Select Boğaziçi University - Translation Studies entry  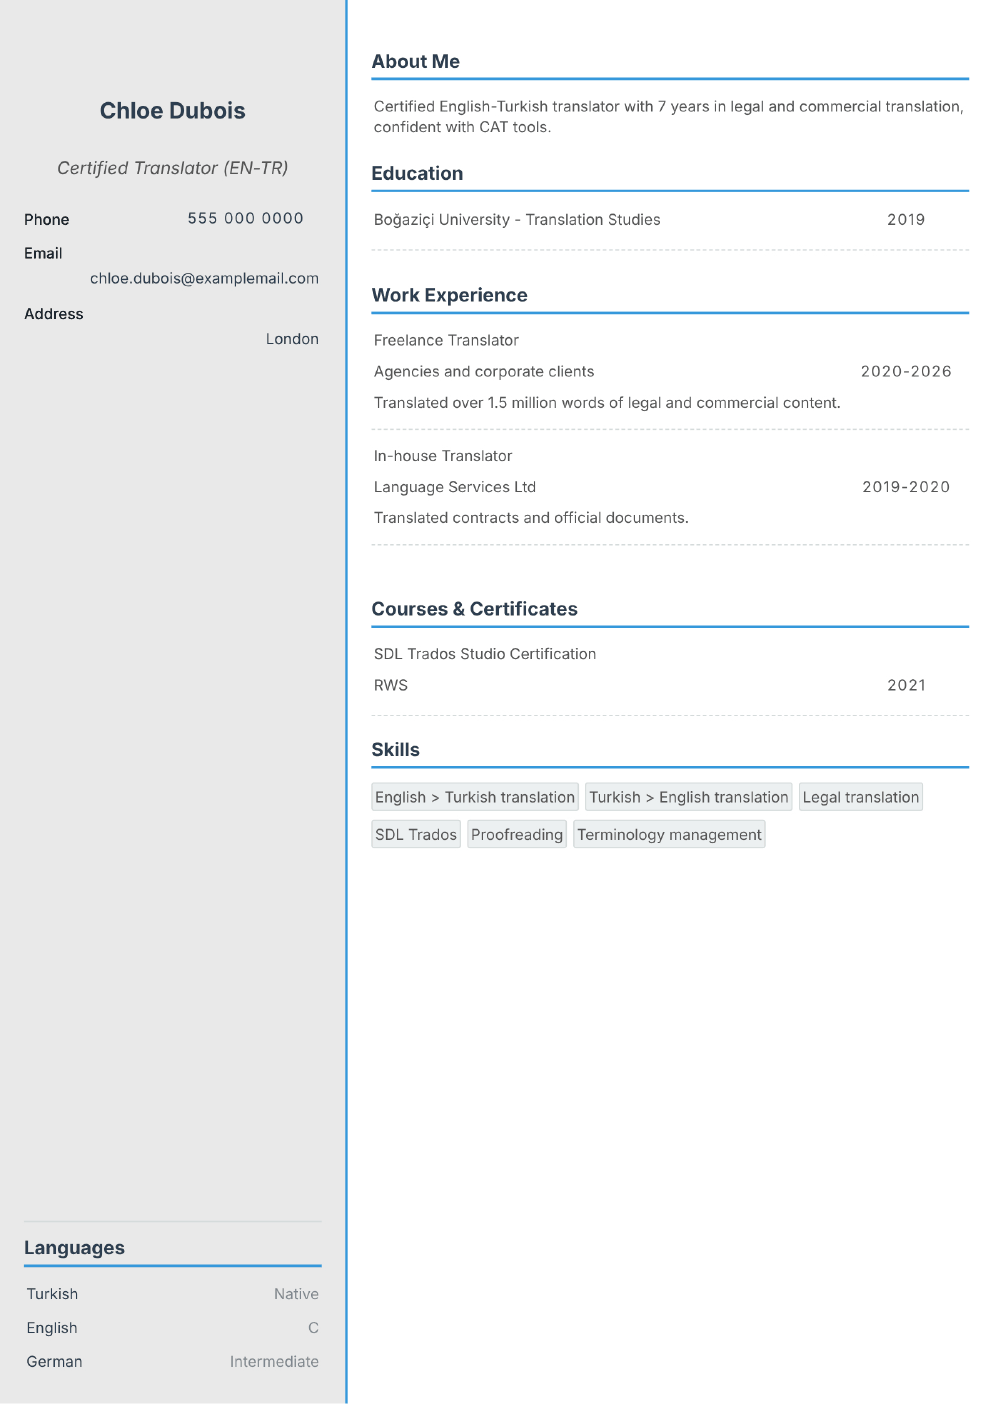pyautogui.click(x=517, y=220)
